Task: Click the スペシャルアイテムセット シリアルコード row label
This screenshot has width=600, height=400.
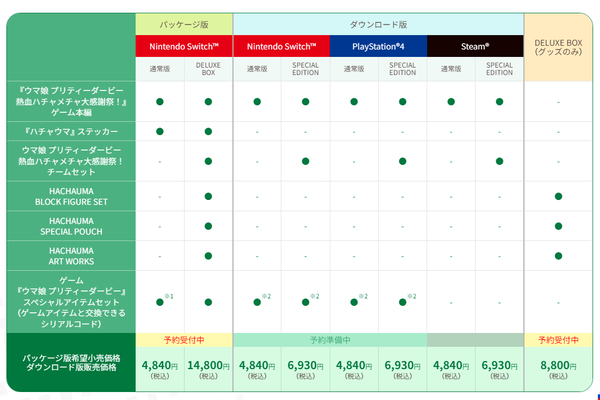Action: coord(71,302)
